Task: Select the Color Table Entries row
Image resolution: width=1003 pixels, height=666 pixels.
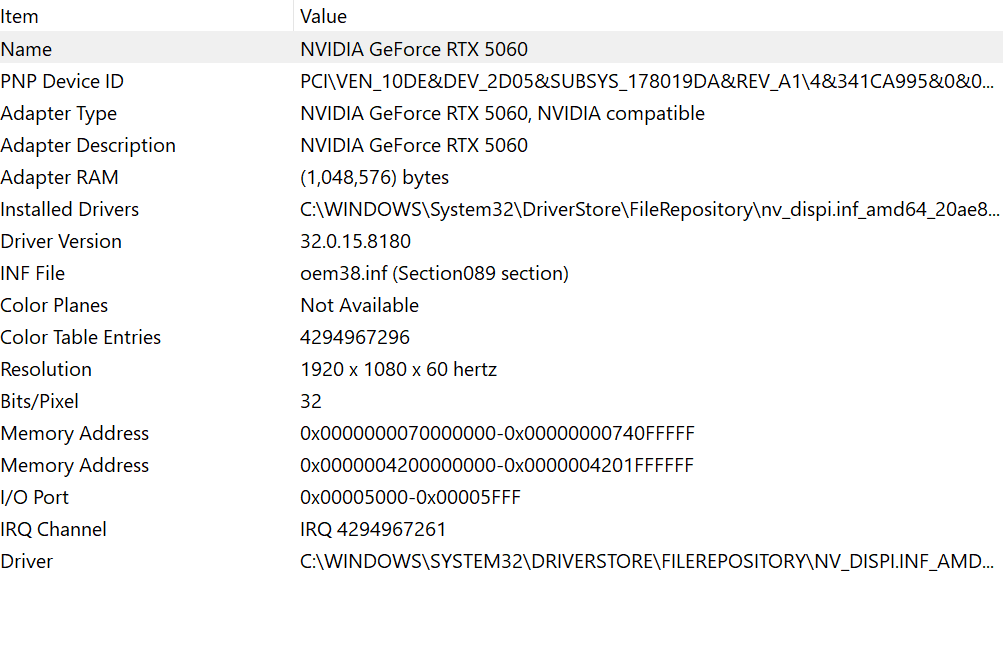Action: point(81,337)
